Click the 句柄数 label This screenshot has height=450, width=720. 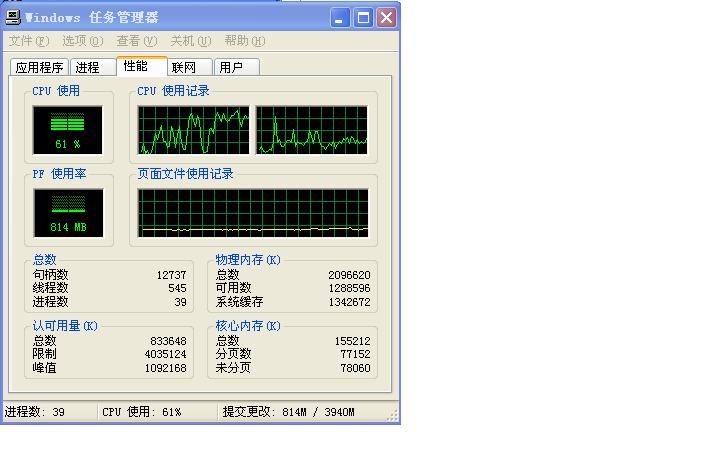click(51, 275)
